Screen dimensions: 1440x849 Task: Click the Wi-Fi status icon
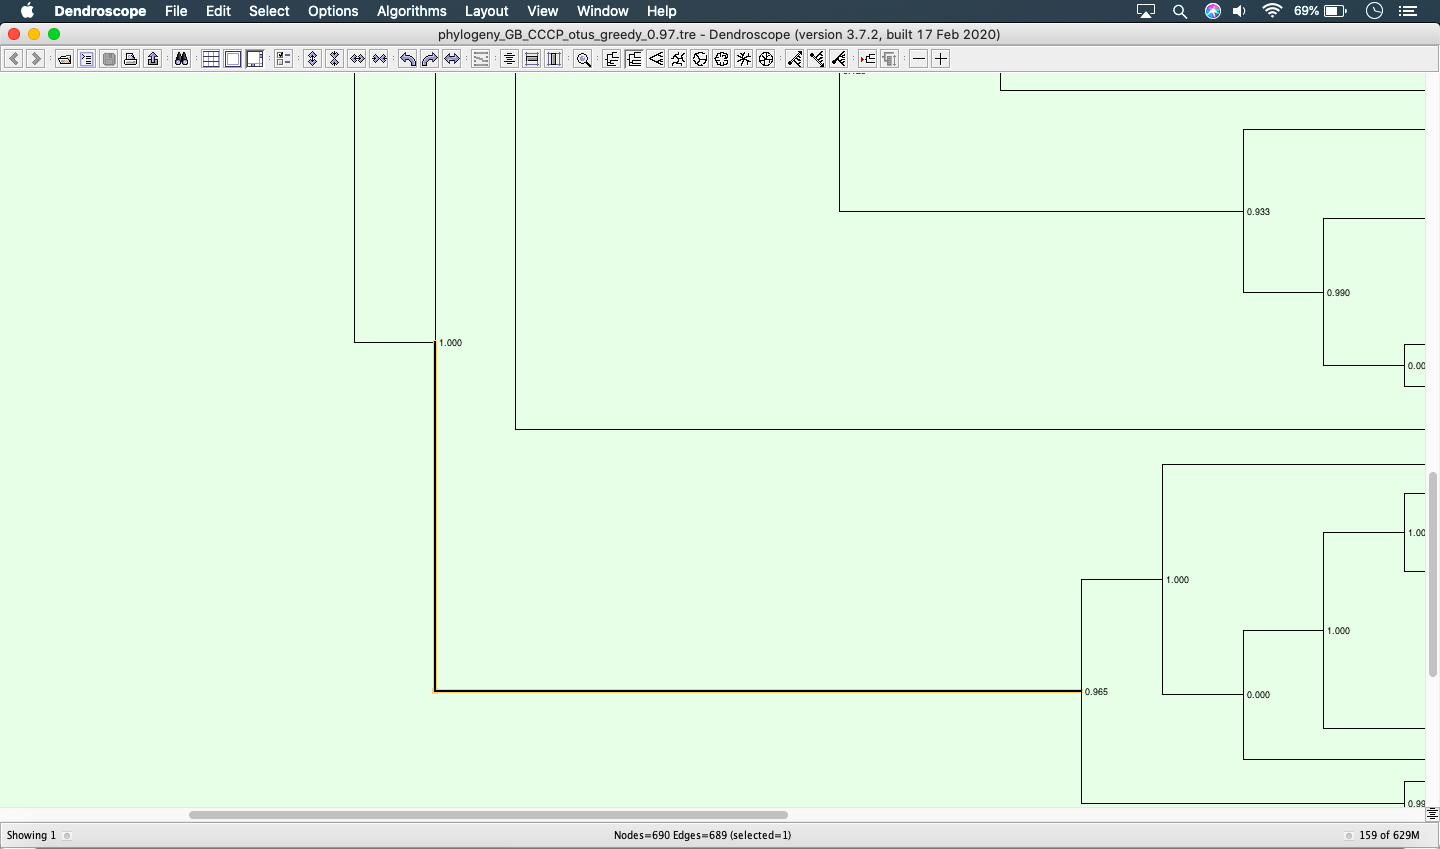click(1272, 11)
